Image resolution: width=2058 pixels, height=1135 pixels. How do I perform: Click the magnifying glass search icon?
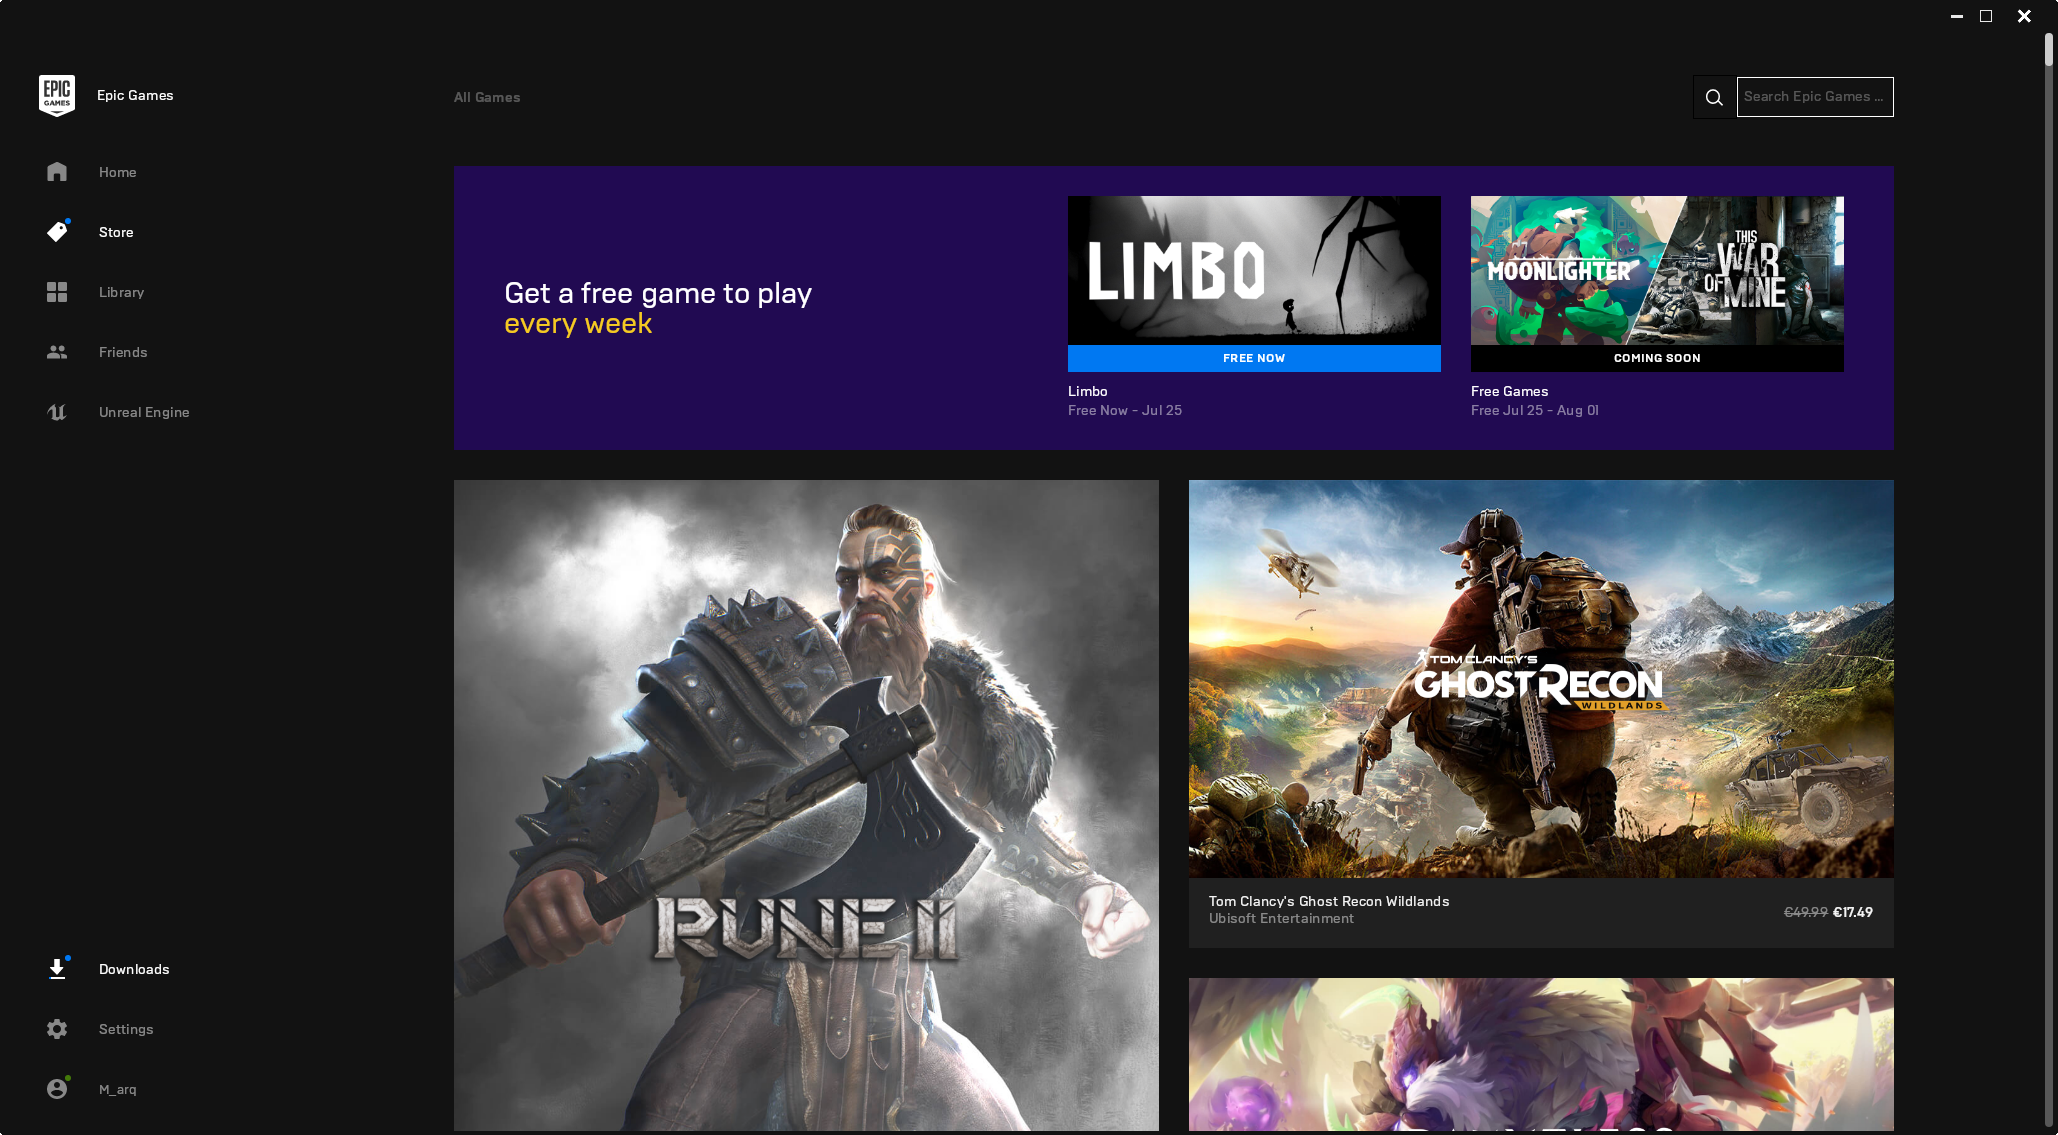(x=1714, y=97)
